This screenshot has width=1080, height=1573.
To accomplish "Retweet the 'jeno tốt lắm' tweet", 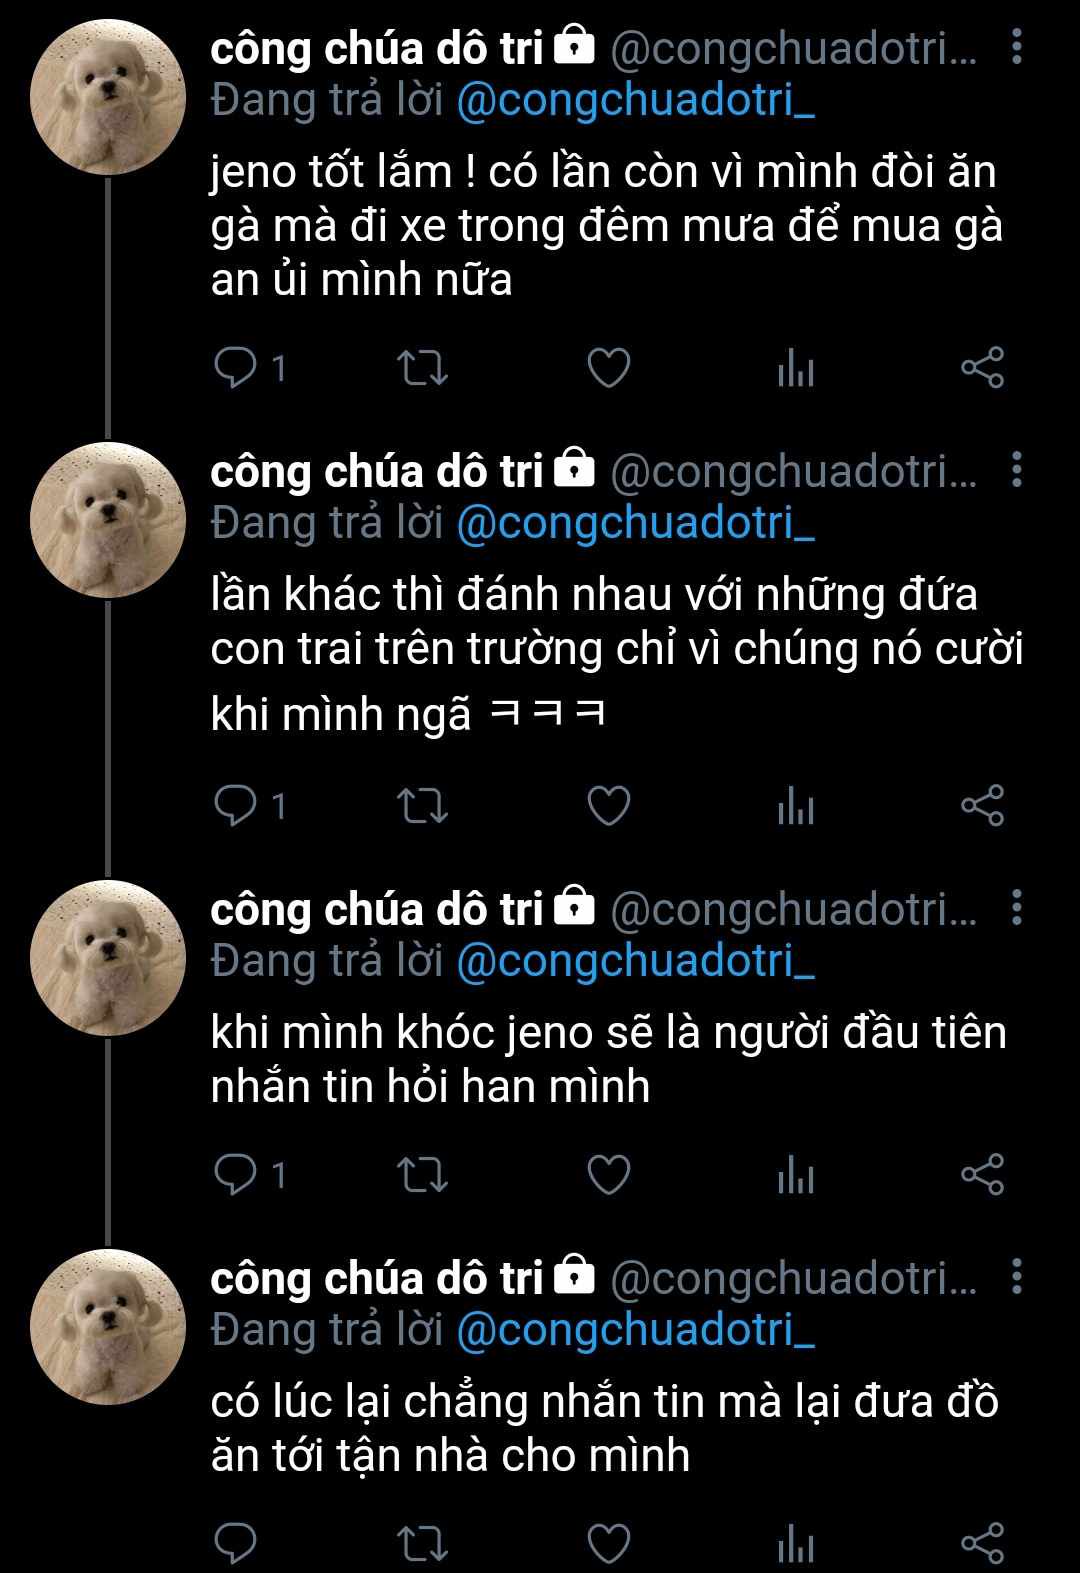I will coord(423,369).
